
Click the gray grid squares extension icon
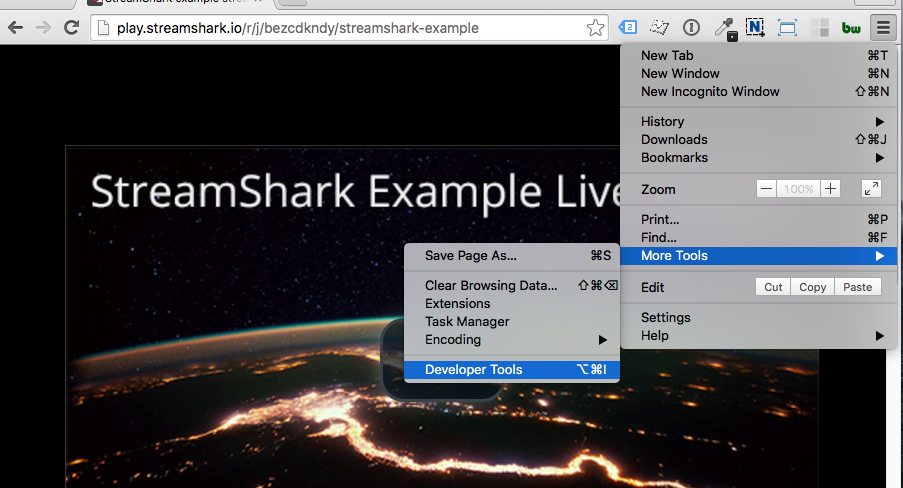point(819,28)
